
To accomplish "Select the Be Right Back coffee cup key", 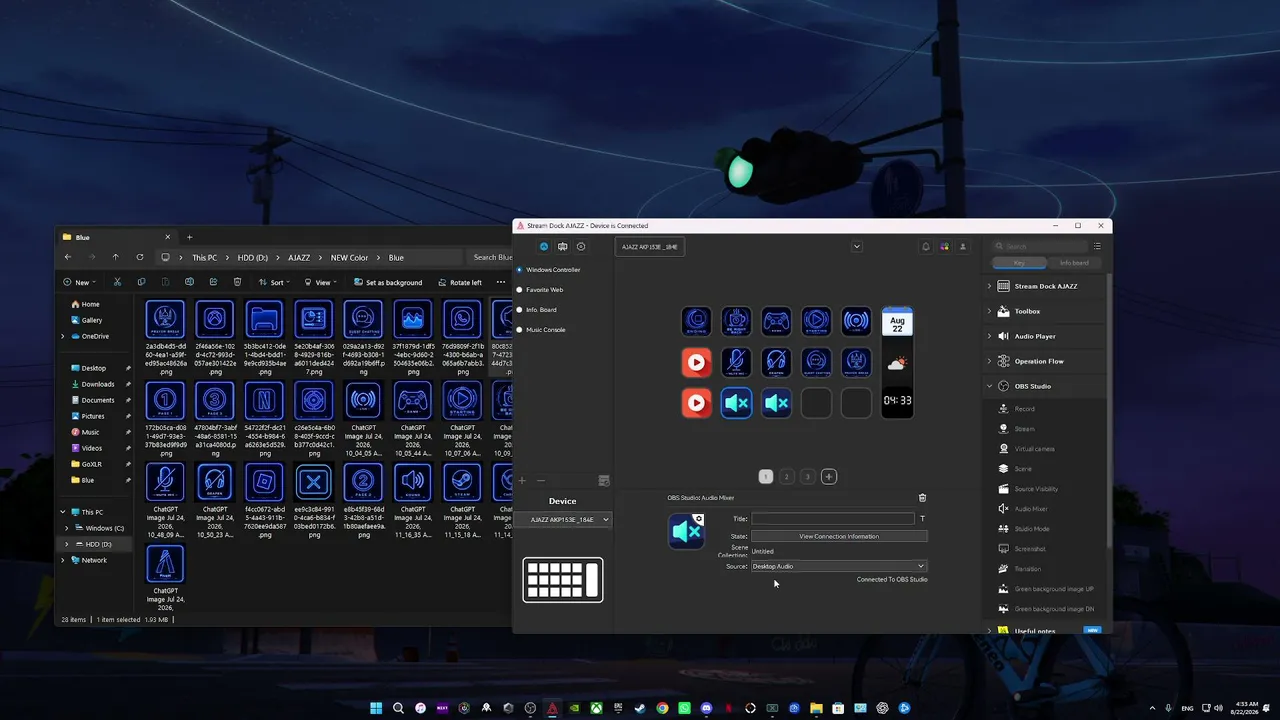I will (x=736, y=321).
